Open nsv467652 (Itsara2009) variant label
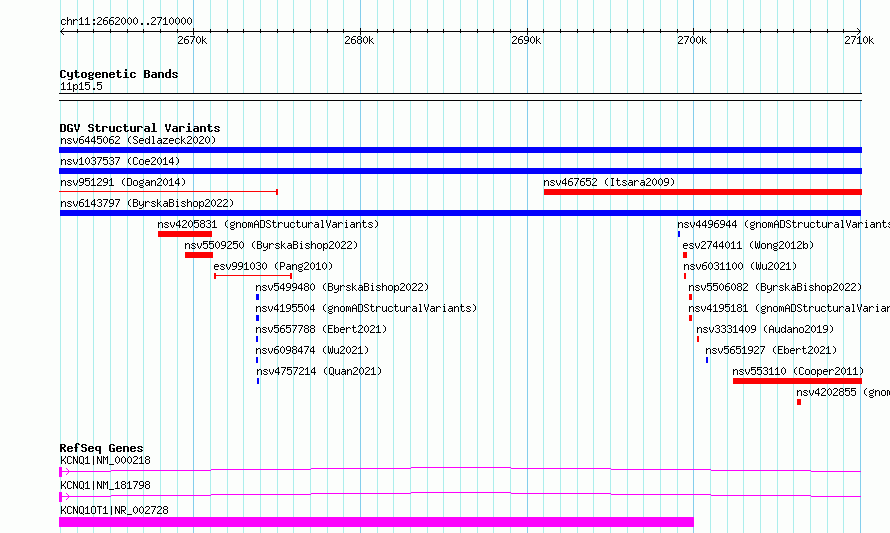 609,182
